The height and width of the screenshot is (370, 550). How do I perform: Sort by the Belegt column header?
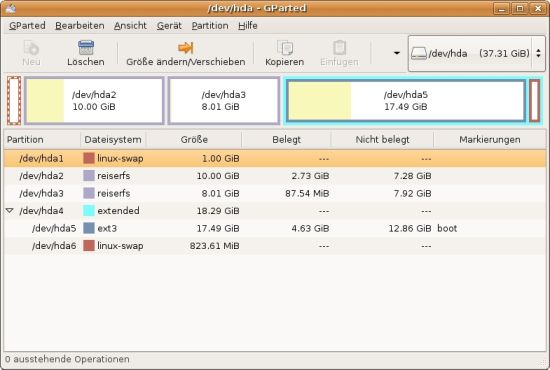(286, 140)
